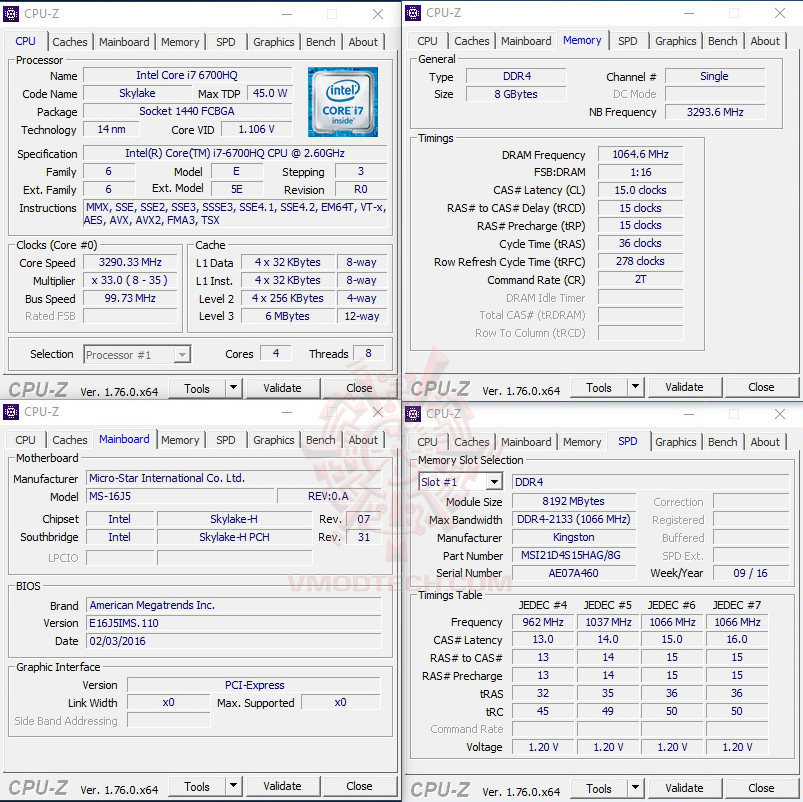803x802 pixels.
Task: Click Validate in the Mainboard window
Action: point(283,786)
